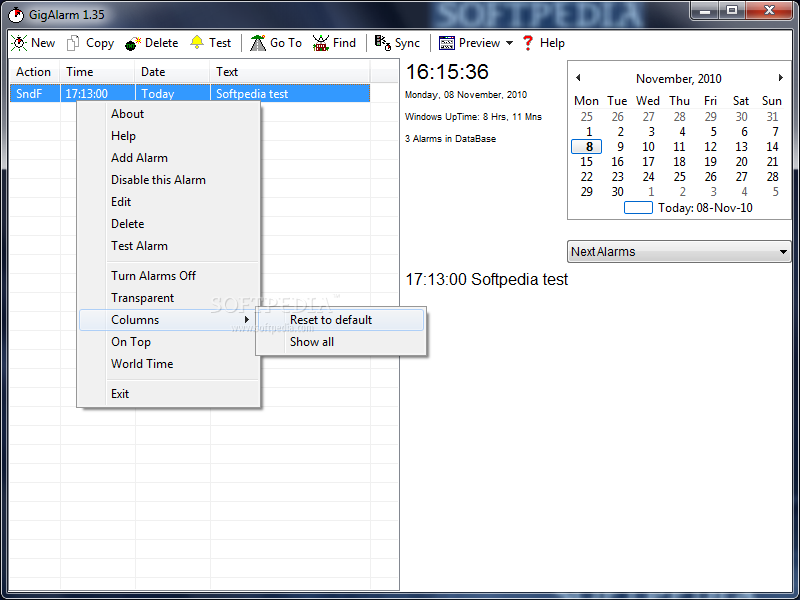Choose Delete in the context menu
The height and width of the screenshot is (600, 800).
[x=128, y=223]
